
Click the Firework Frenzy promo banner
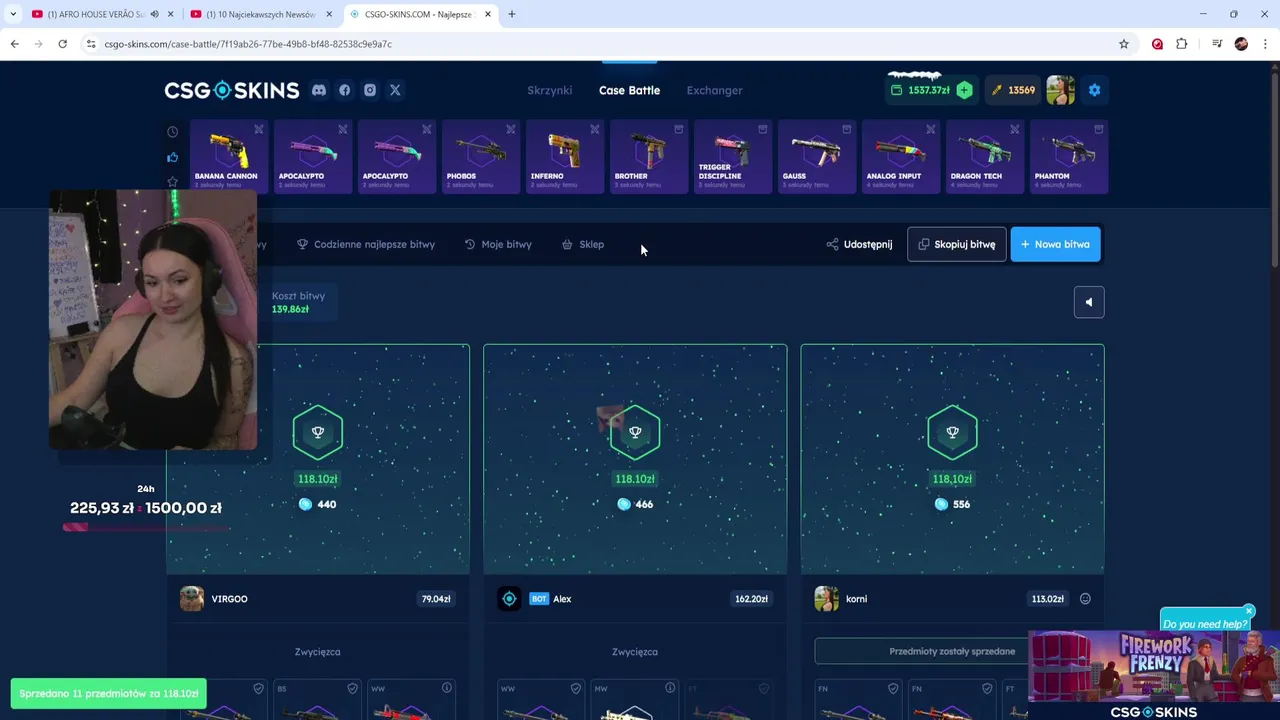coord(1154,666)
